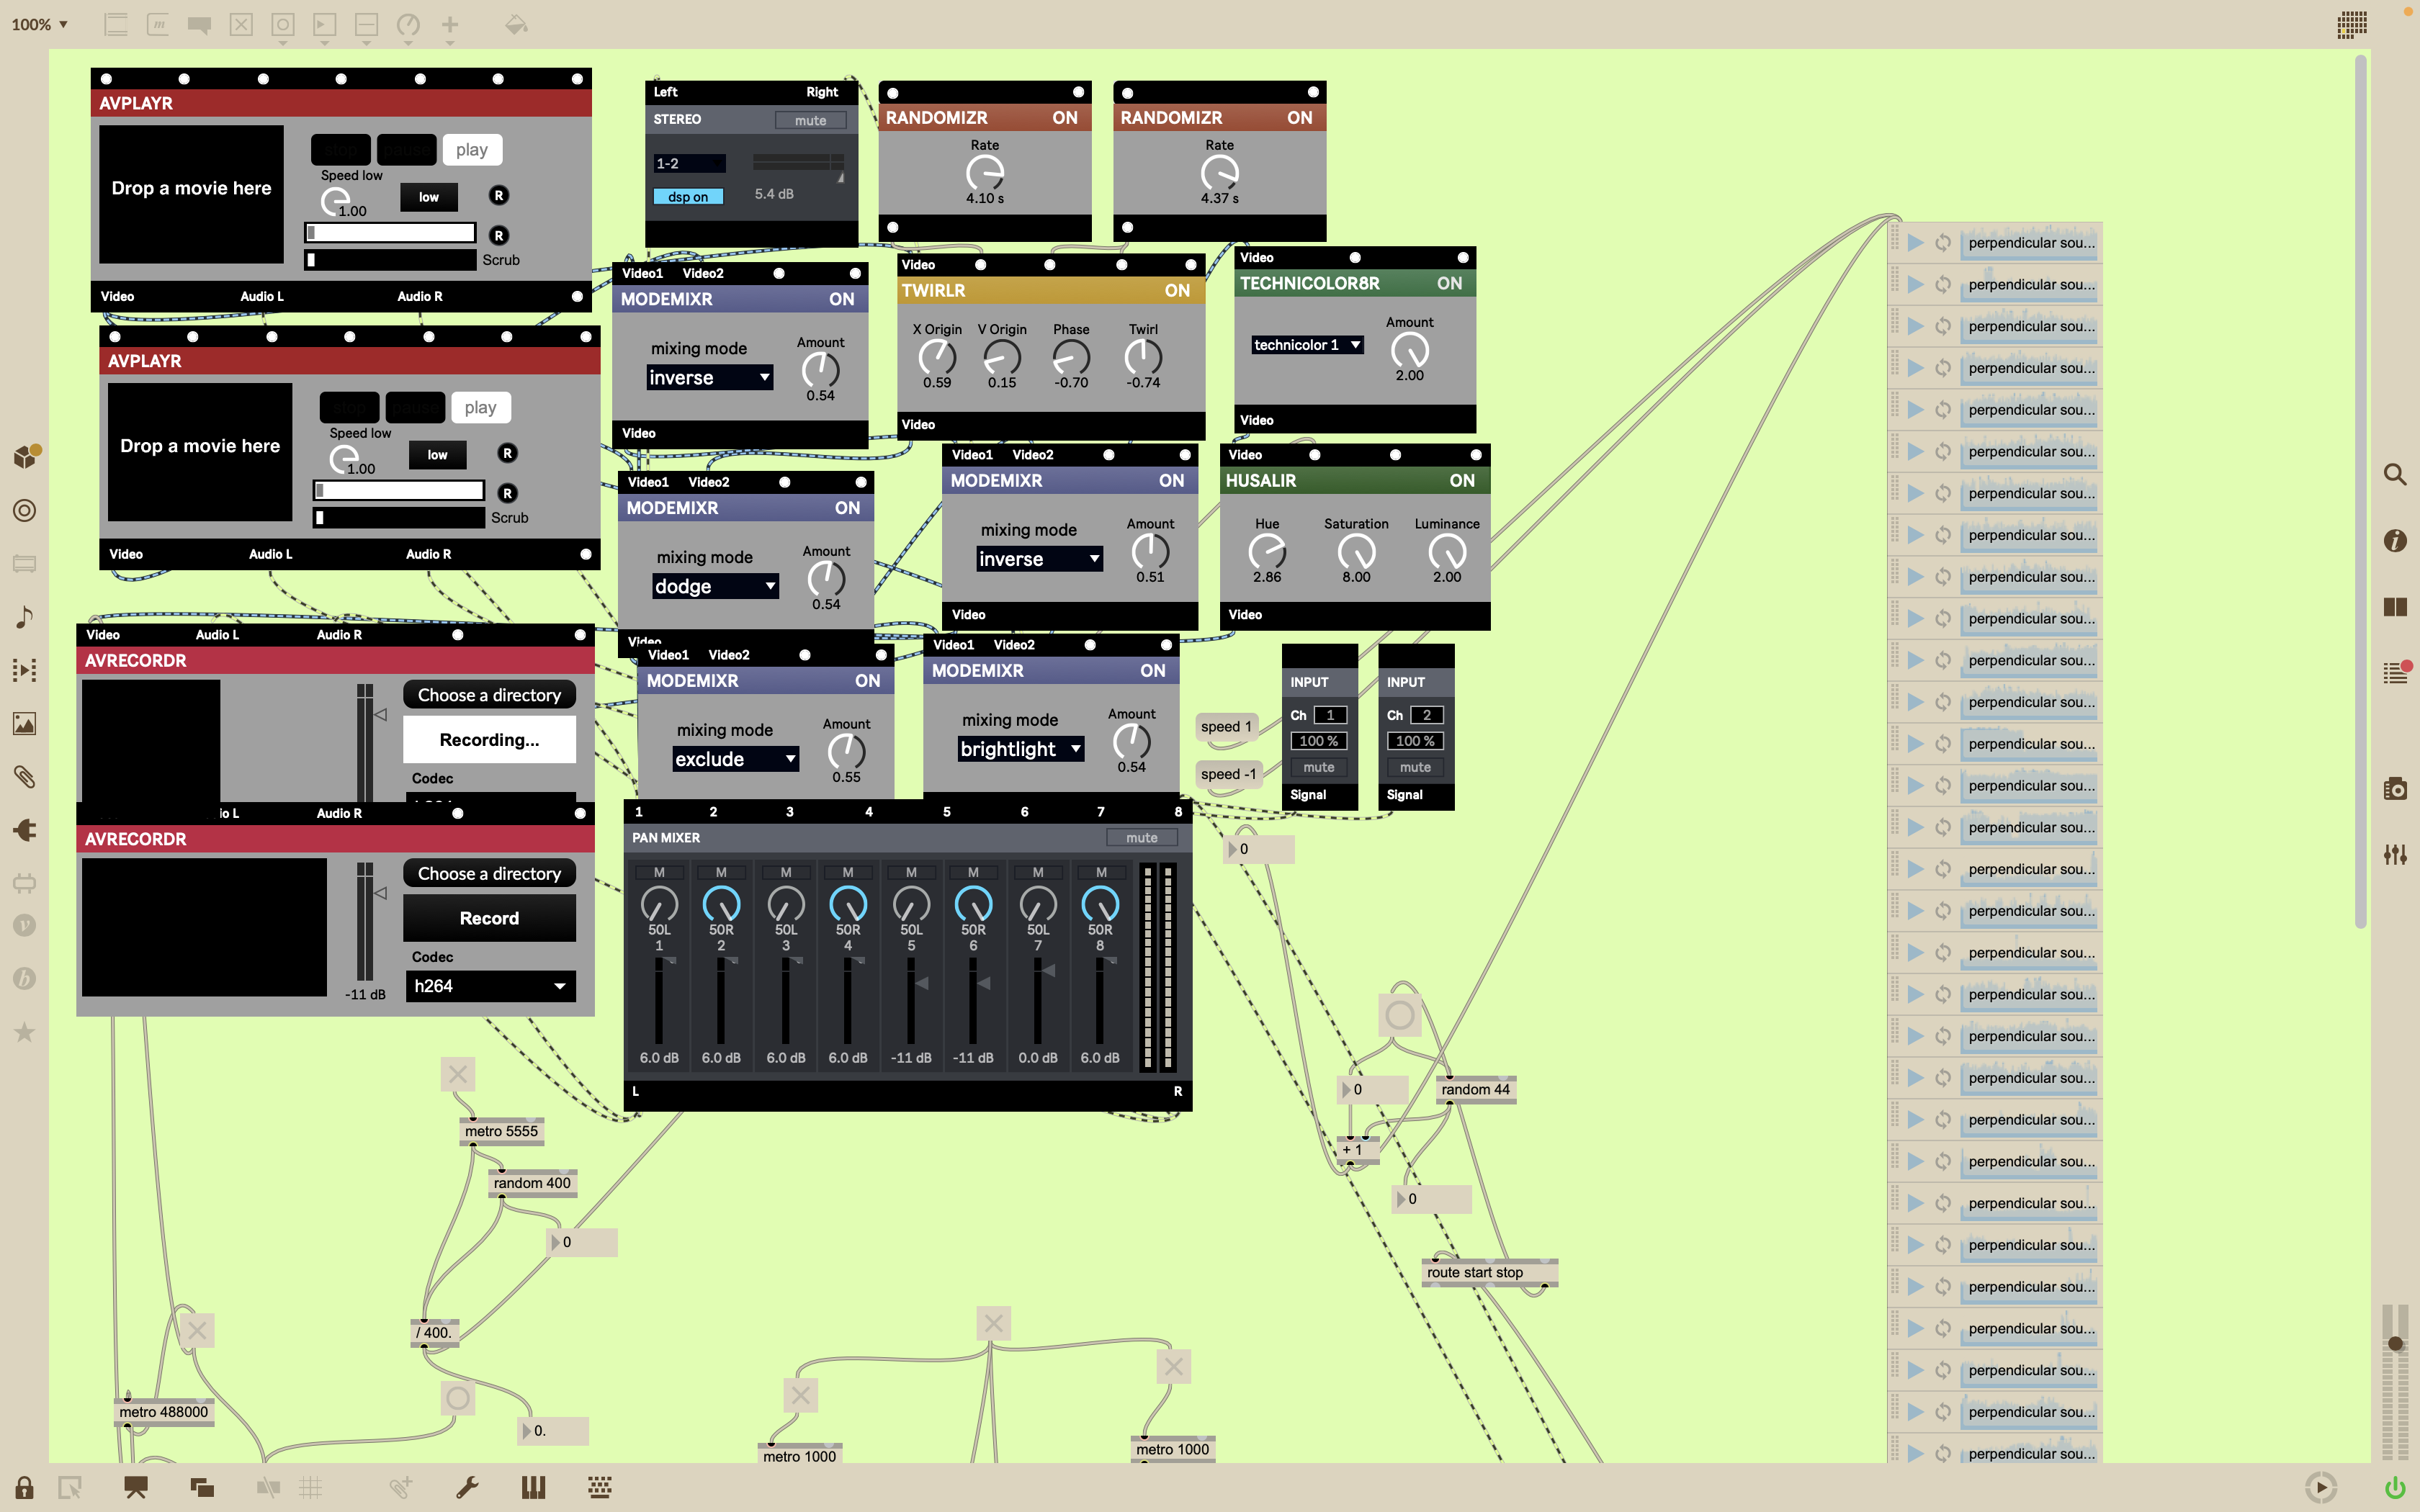Open the inspector info icon in the right sidebar
Screen dimensions: 2420x1512
[2395, 540]
